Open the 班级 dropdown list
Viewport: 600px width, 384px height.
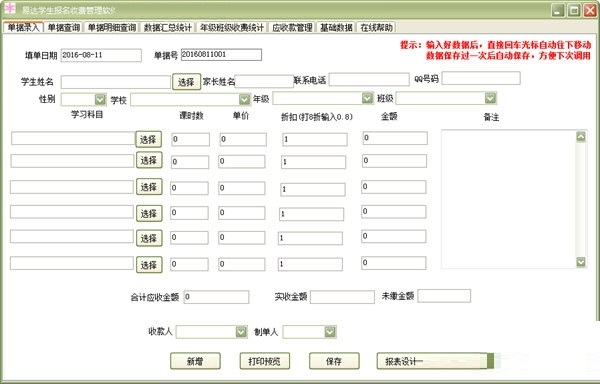pyautogui.click(x=490, y=98)
